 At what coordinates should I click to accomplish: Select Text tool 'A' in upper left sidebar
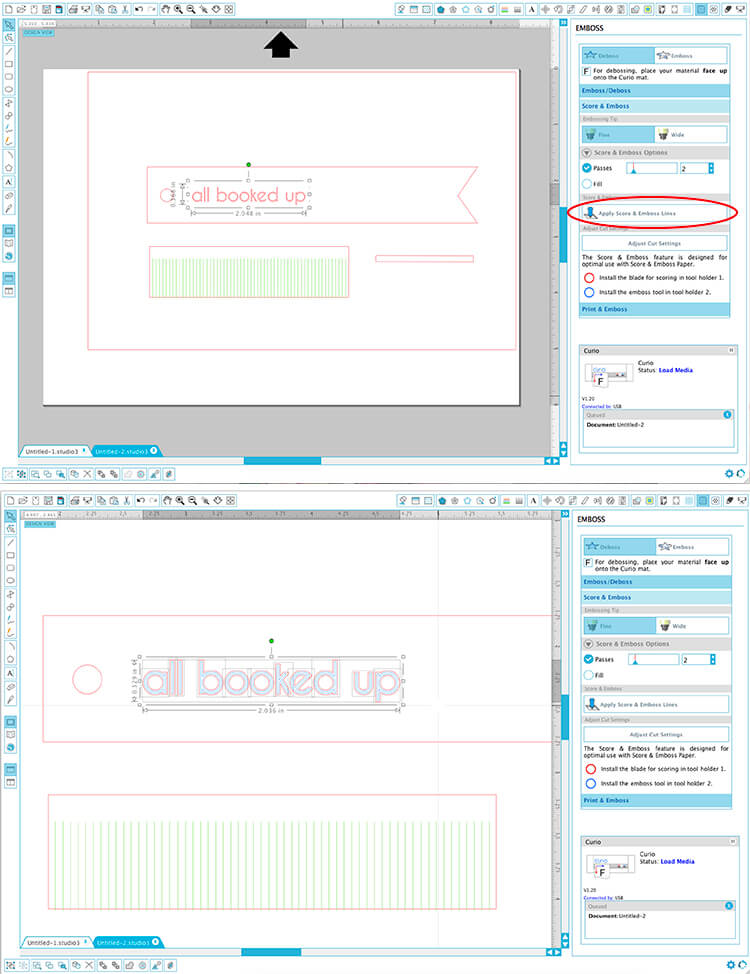pos(9,182)
